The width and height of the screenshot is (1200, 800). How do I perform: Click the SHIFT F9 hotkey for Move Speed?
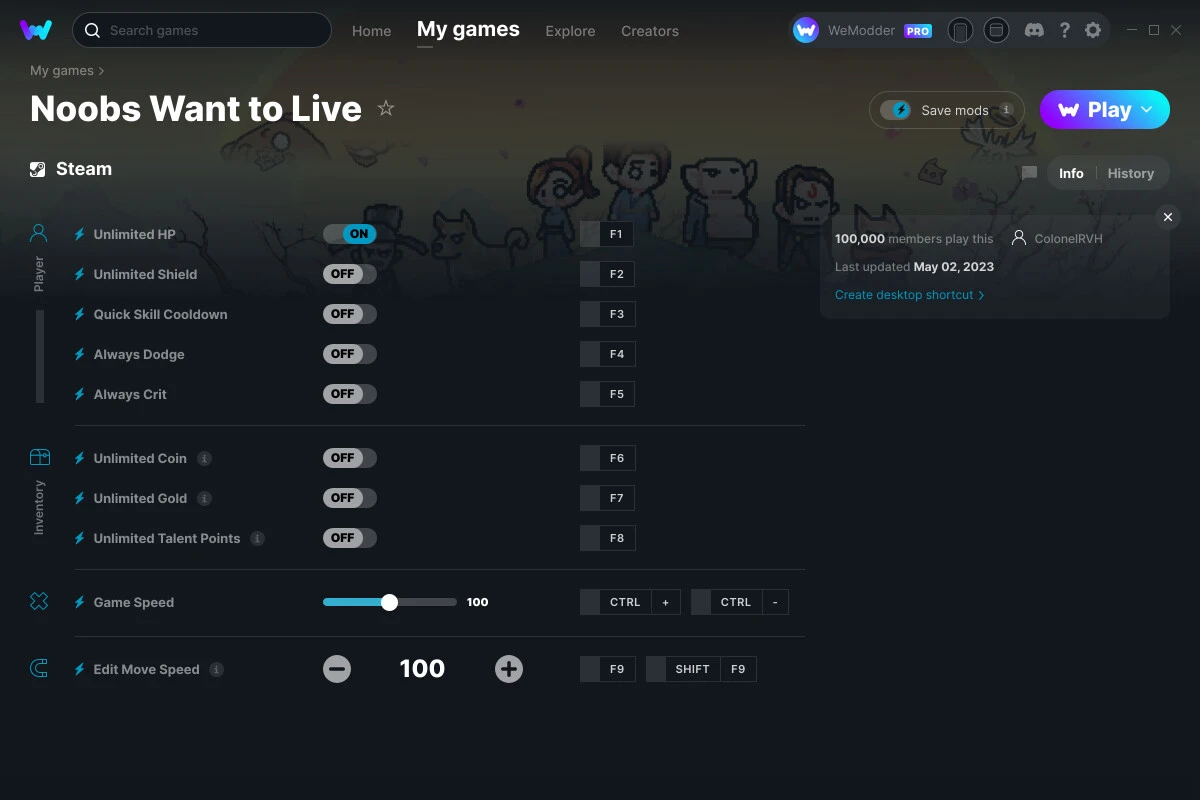tap(701, 669)
